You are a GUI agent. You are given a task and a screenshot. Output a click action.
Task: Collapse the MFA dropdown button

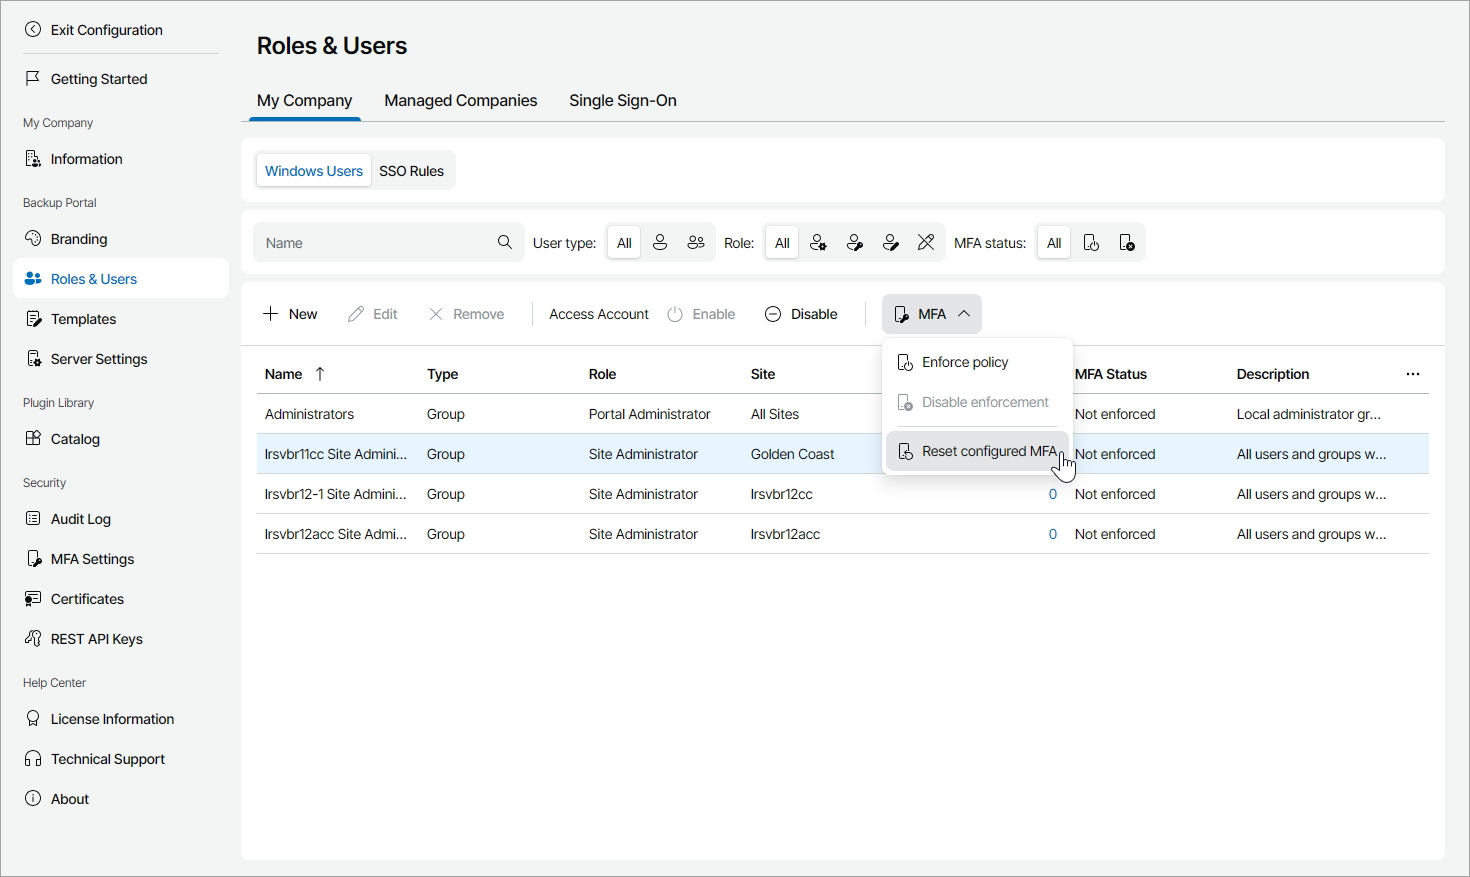click(931, 314)
